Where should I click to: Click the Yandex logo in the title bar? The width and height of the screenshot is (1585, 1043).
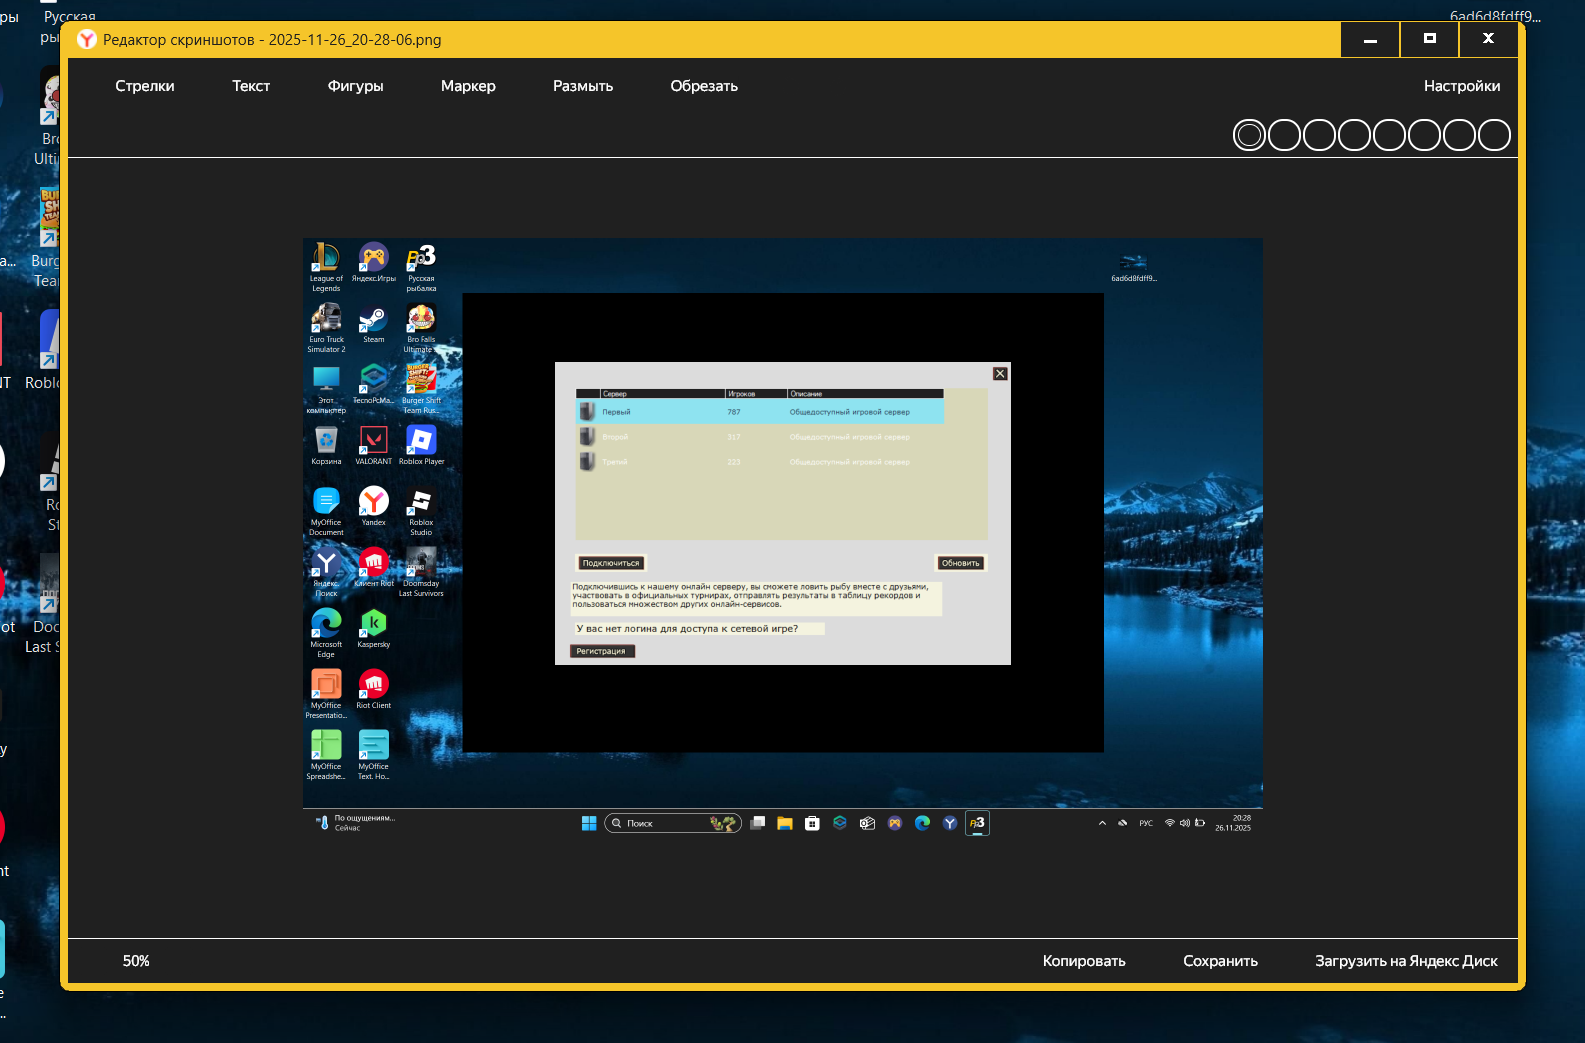click(x=87, y=40)
